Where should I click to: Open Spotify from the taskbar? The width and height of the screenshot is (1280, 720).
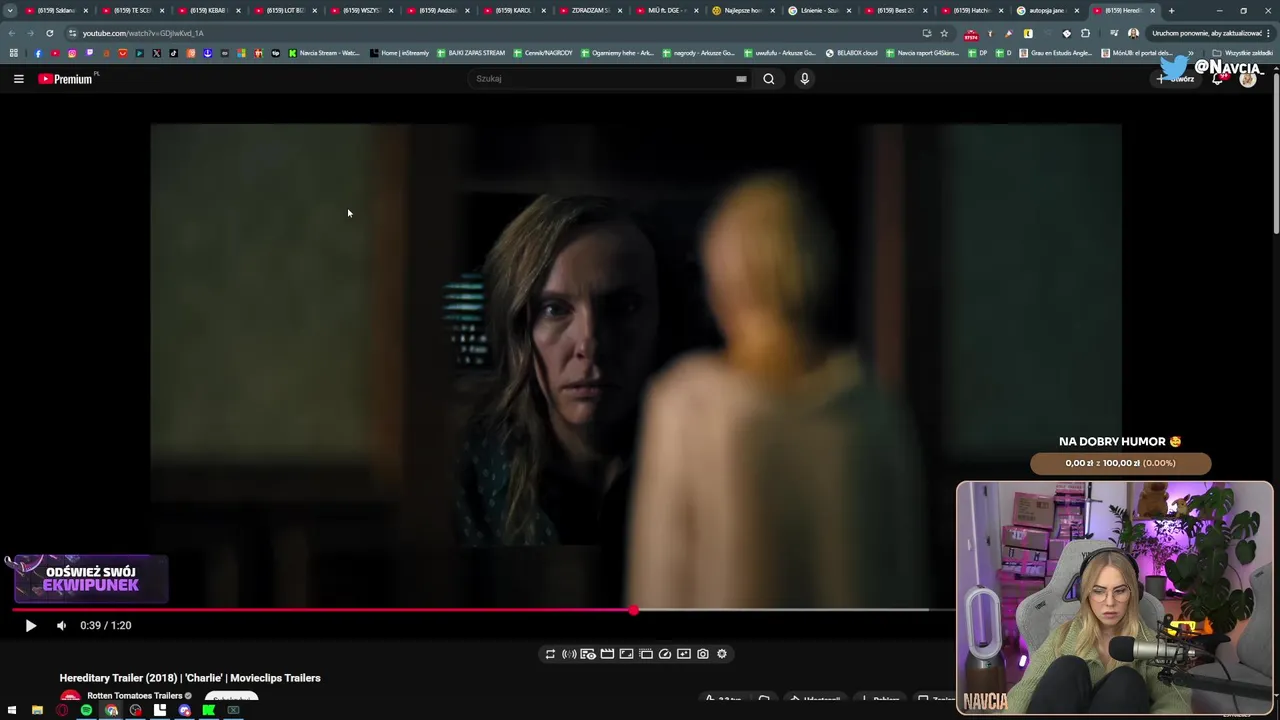(86, 711)
